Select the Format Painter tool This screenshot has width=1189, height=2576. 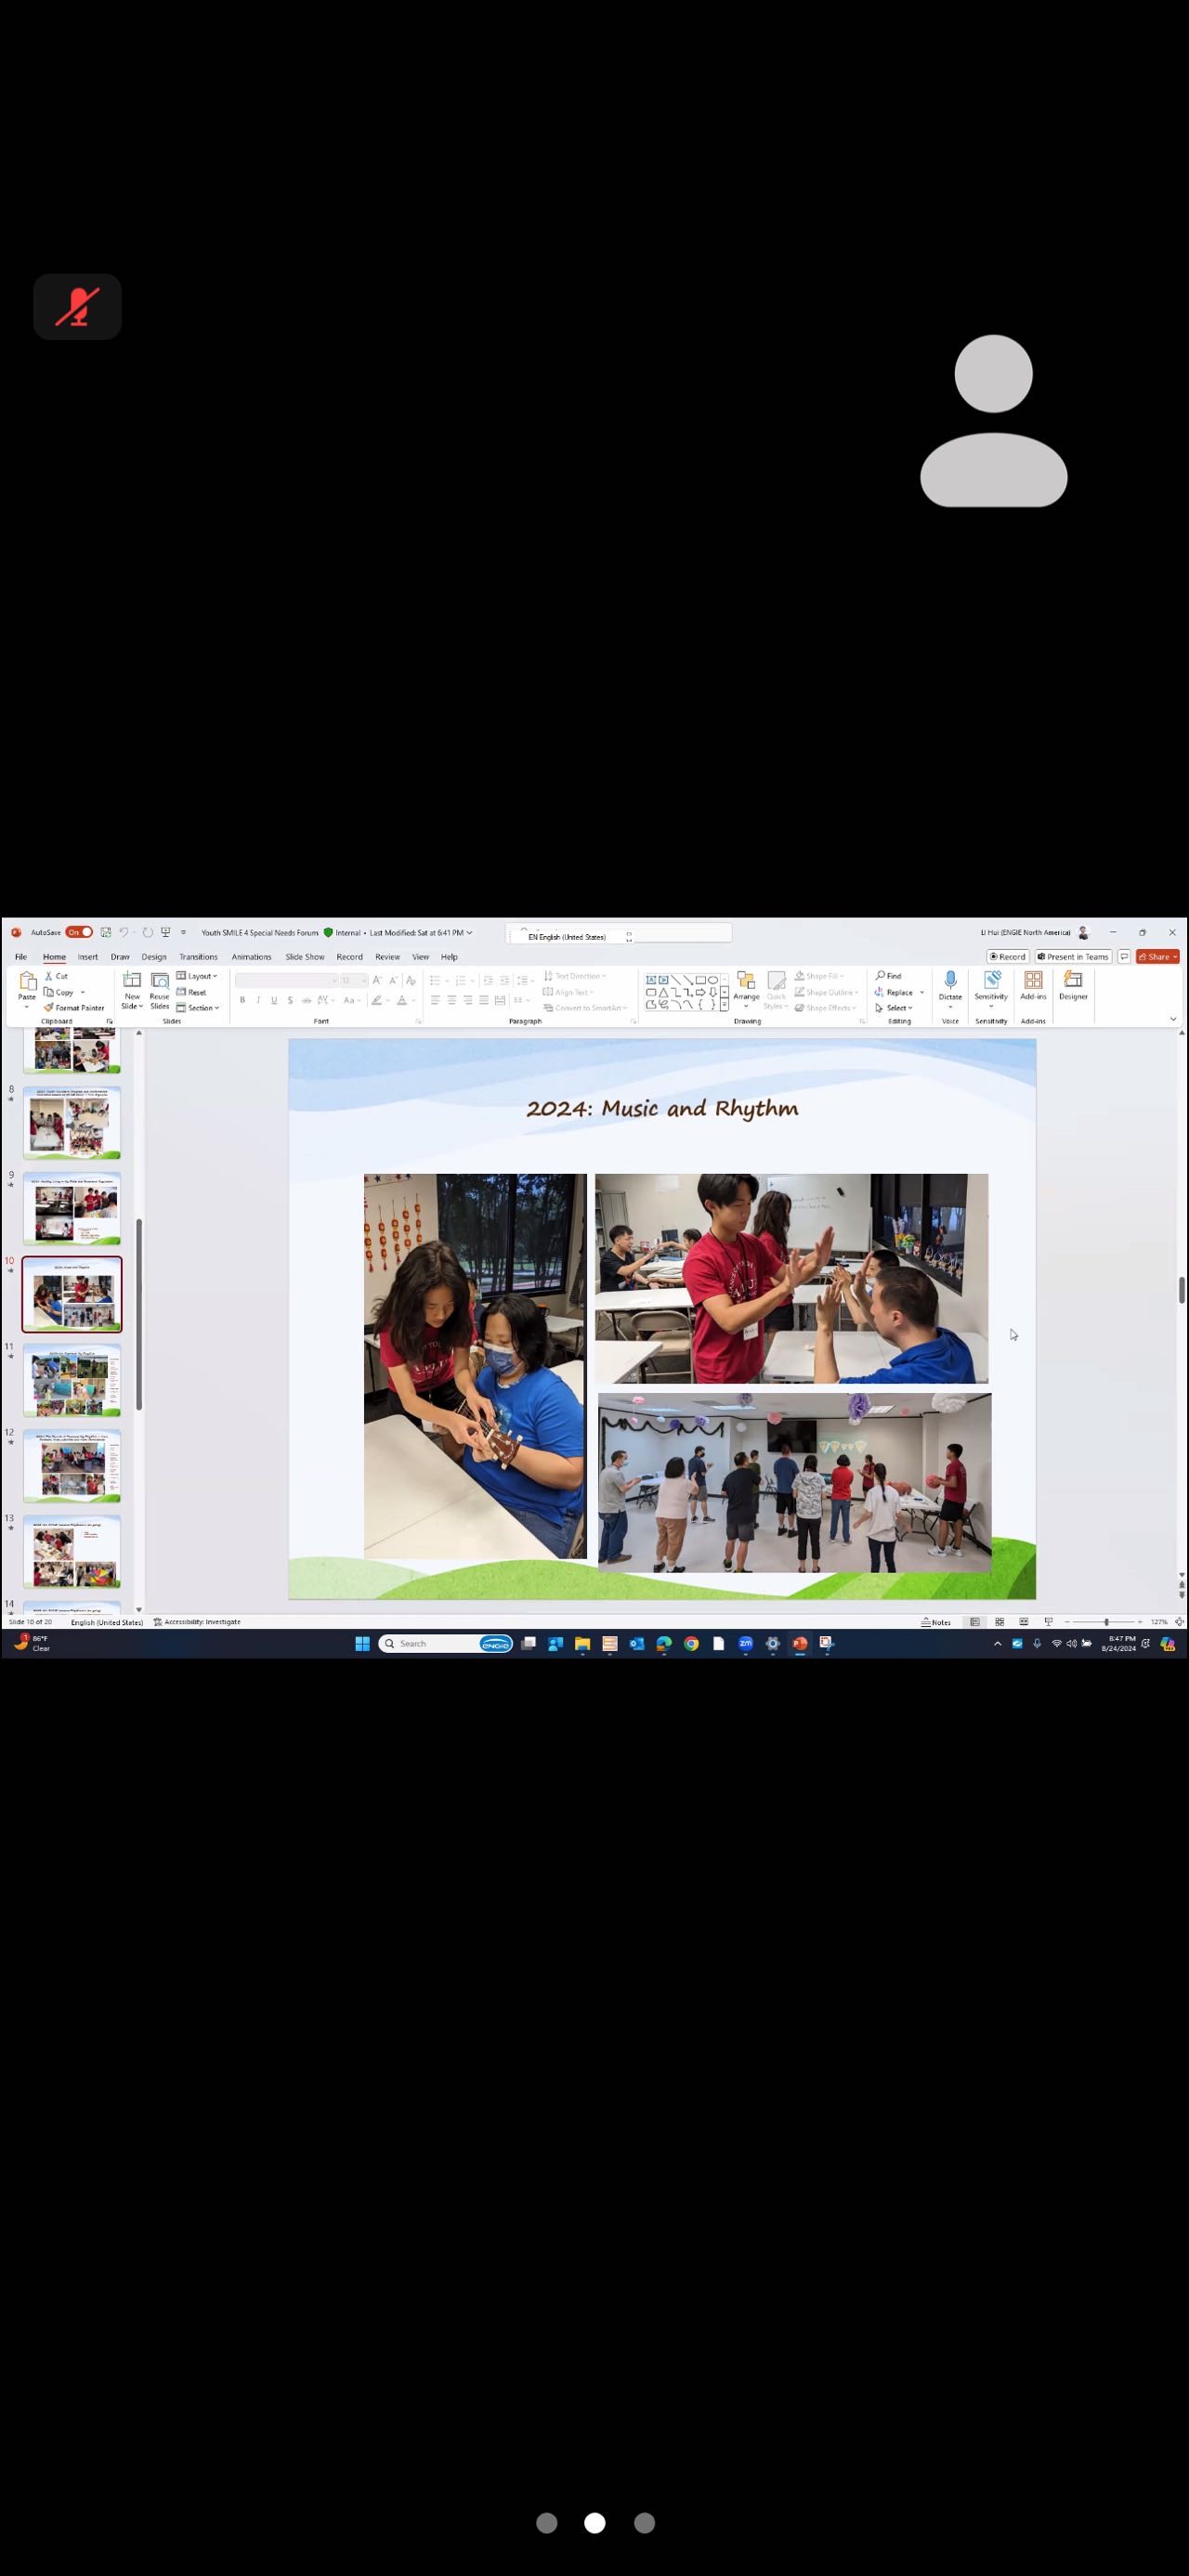point(74,1008)
